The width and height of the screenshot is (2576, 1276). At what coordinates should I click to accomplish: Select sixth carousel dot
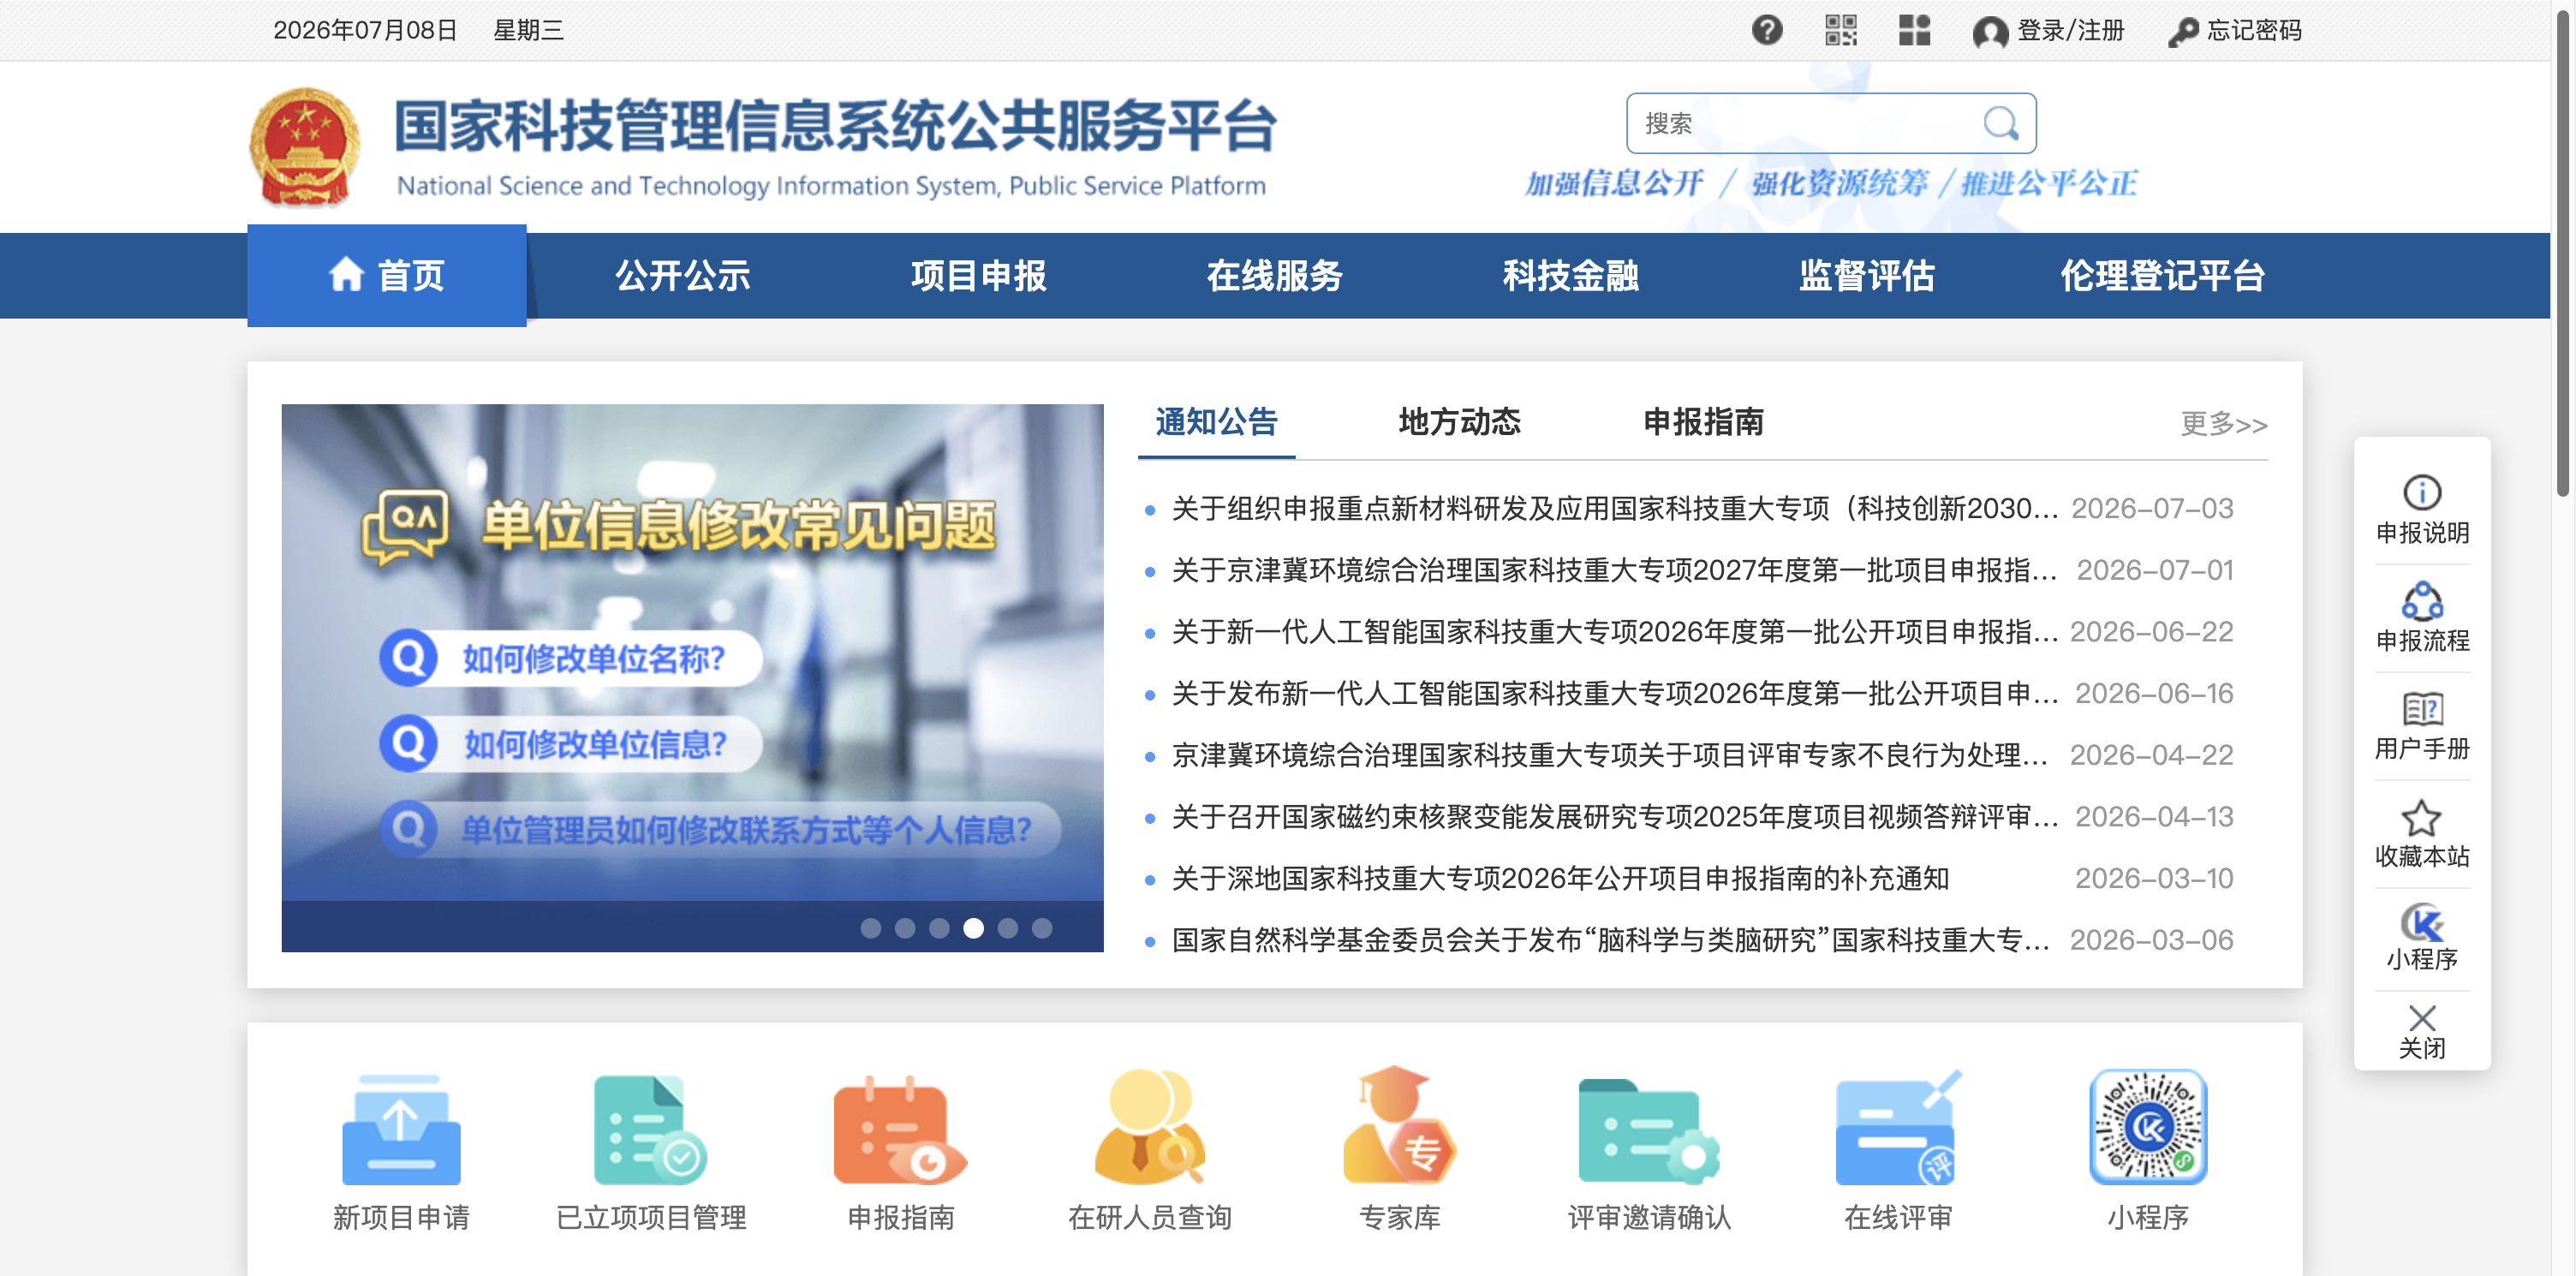click(1042, 928)
